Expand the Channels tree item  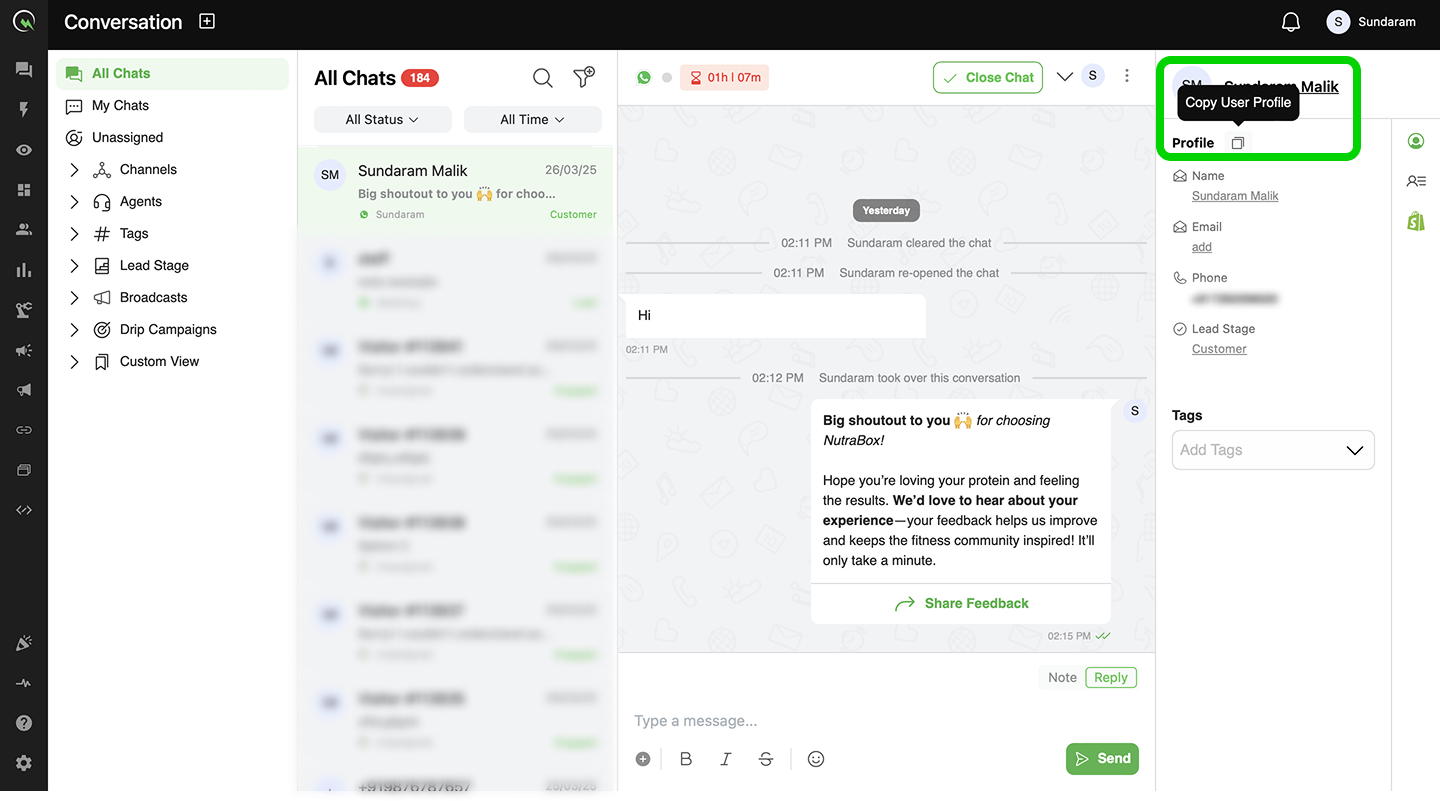(x=74, y=170)
